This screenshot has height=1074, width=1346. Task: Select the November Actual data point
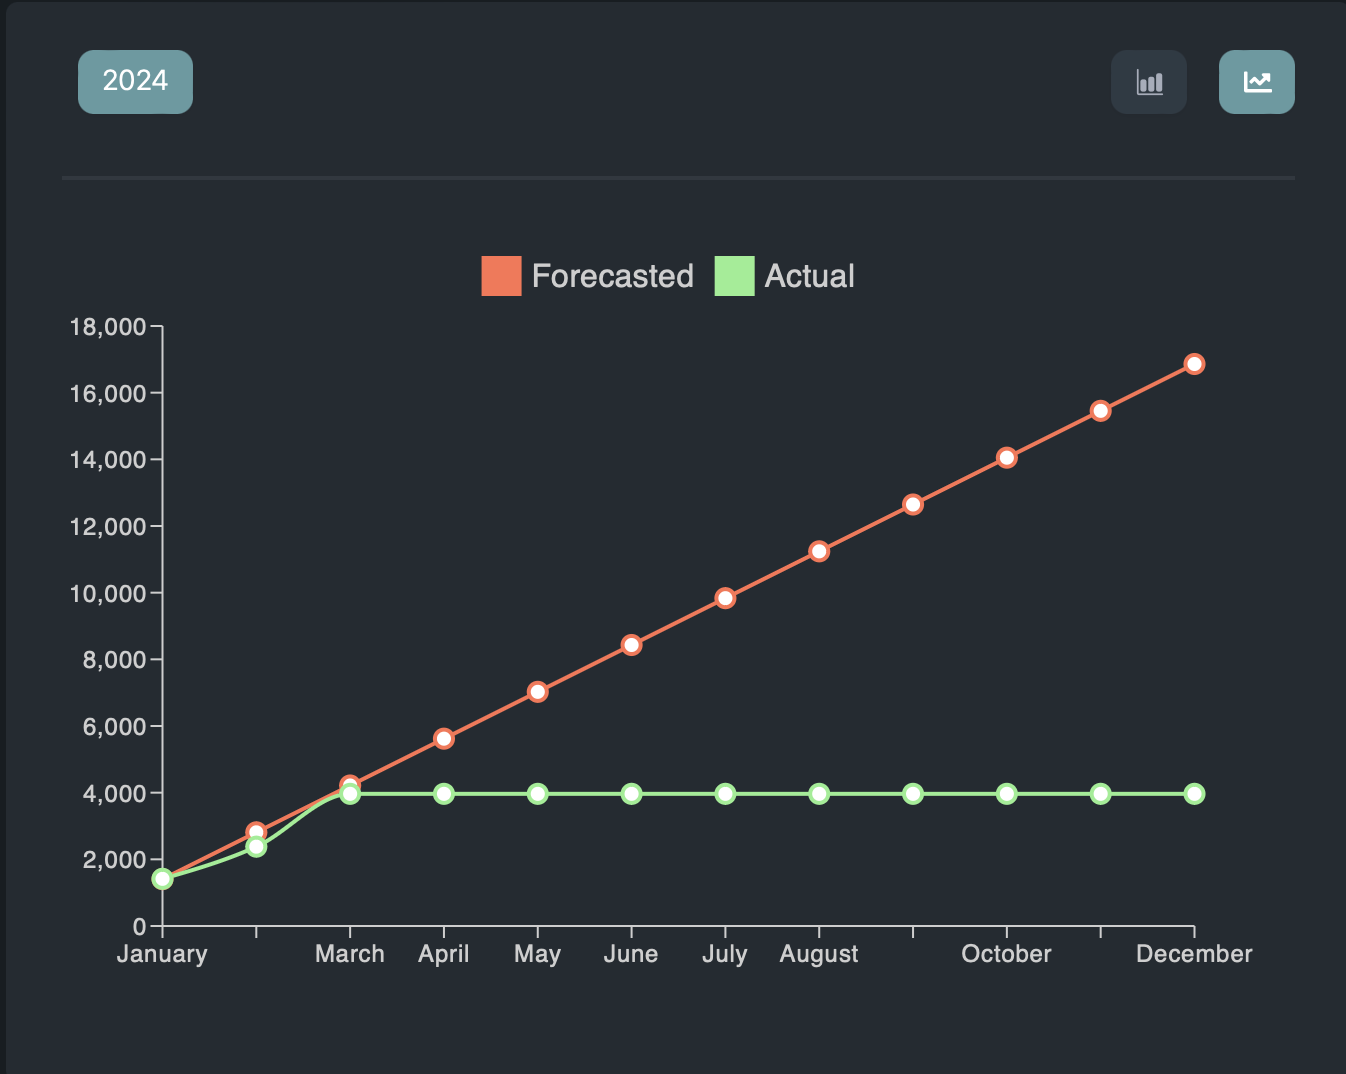1101,794
